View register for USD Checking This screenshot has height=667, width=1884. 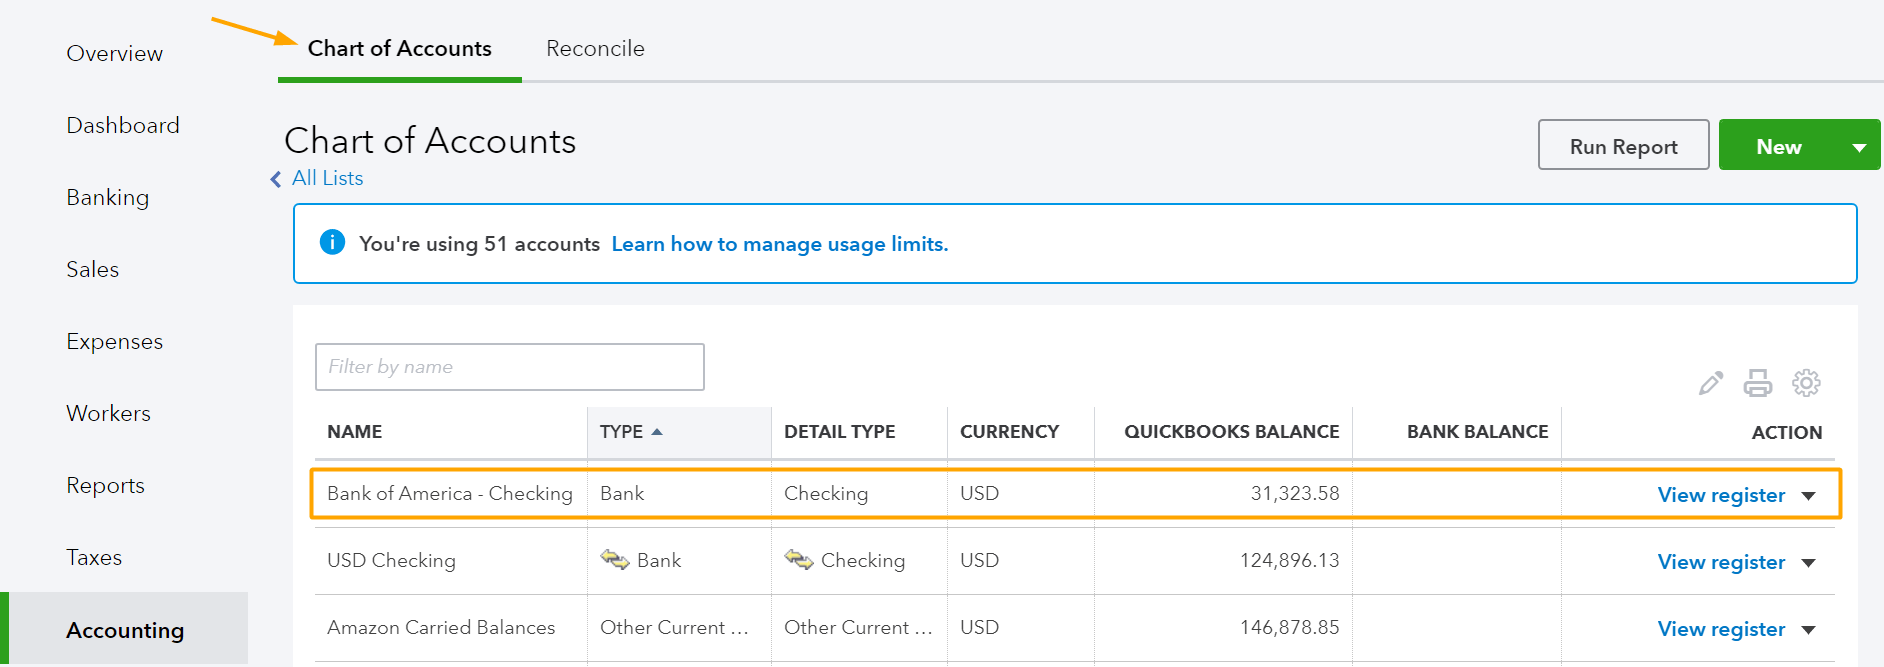tap(1721, 563)
